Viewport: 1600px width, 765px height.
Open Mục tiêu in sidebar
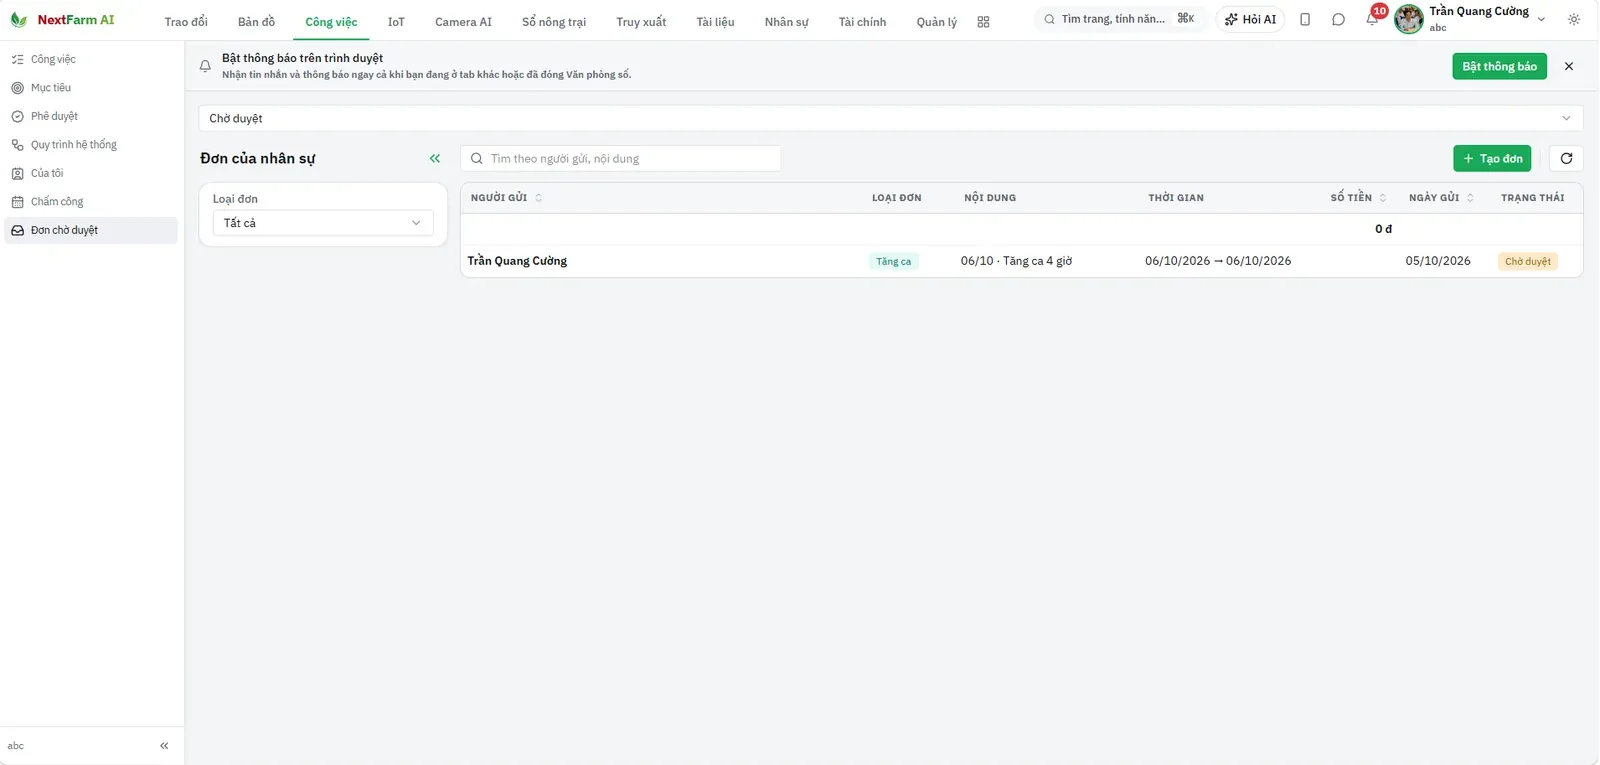pyautogui.click(x=91, y=88)
